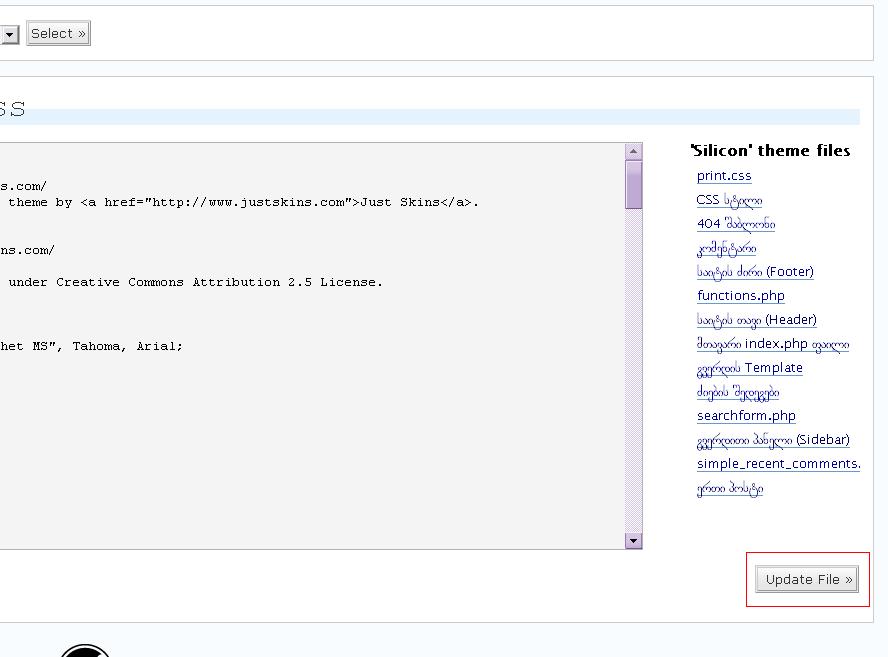
Task: Open the page Template file link
Action: tap(749, 368)
